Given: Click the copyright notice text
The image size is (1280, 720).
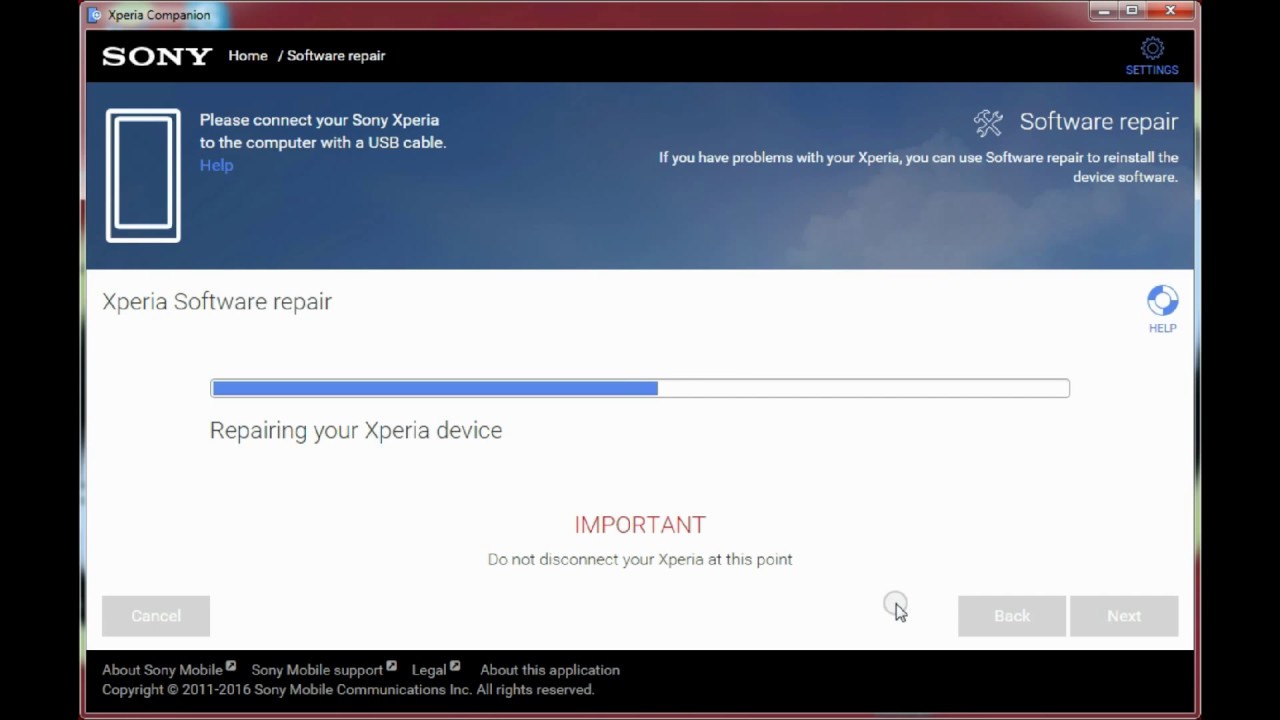Looking at the screenshot, I should tap(348, 690).
